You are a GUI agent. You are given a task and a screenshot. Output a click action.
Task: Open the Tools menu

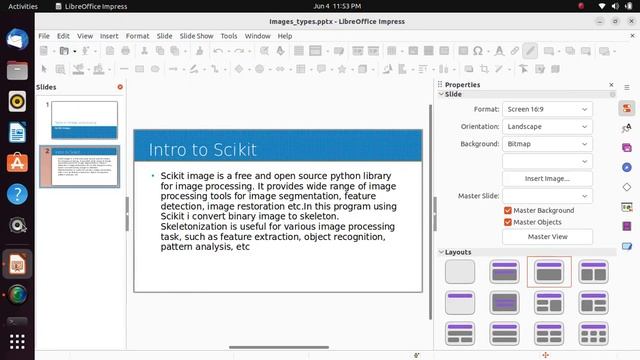(229, 36)
